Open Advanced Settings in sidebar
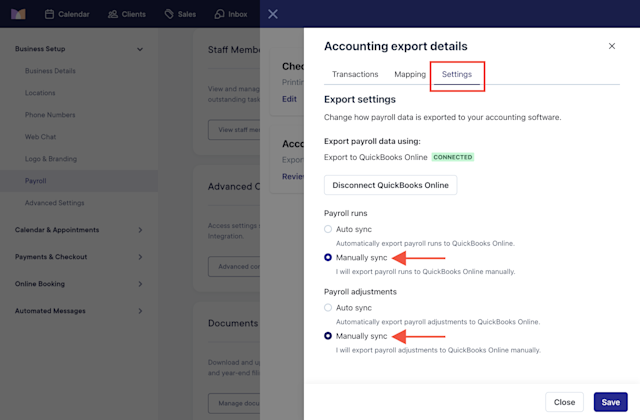 (55, 203)
